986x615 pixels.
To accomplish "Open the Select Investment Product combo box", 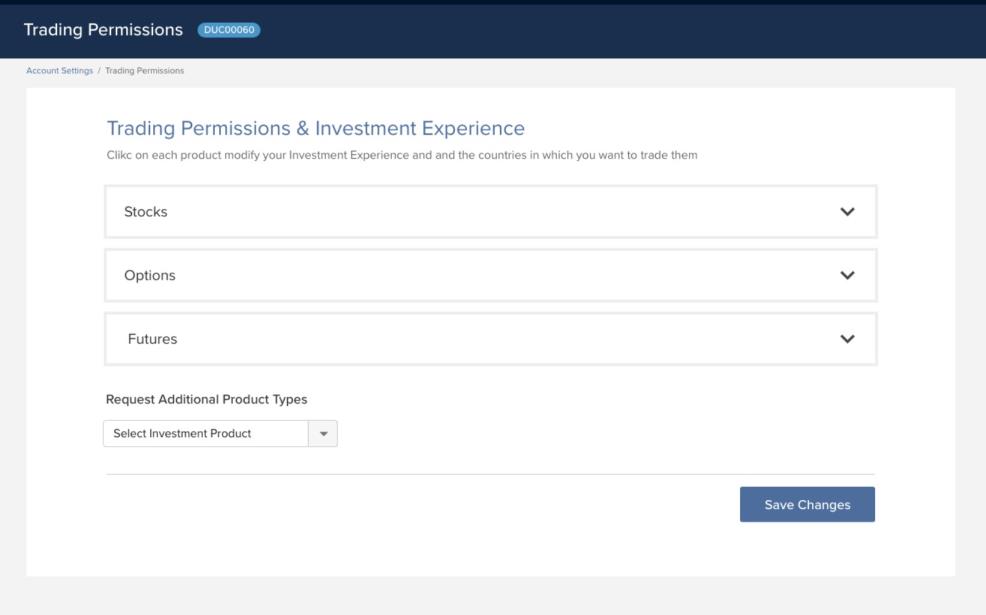I will click(206, 434).
